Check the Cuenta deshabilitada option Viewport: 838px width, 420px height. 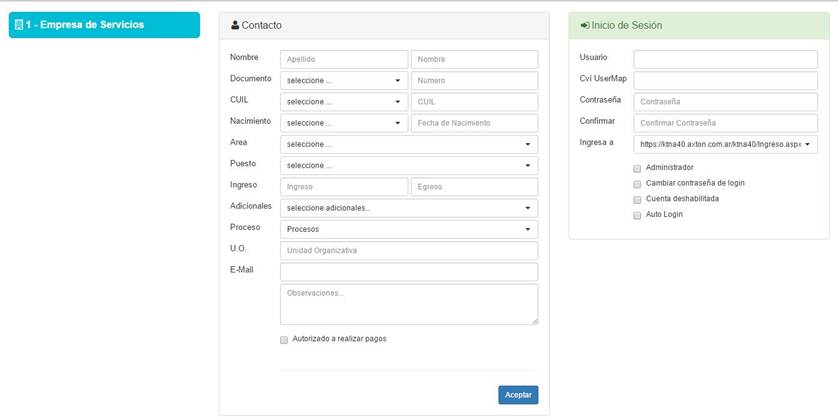636,199
